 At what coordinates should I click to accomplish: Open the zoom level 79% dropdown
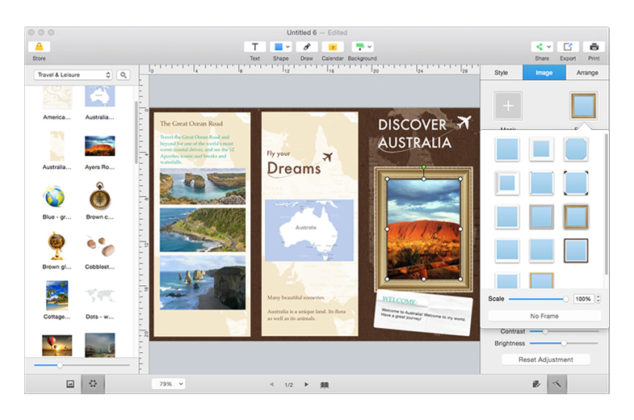[x=170, y=384]
